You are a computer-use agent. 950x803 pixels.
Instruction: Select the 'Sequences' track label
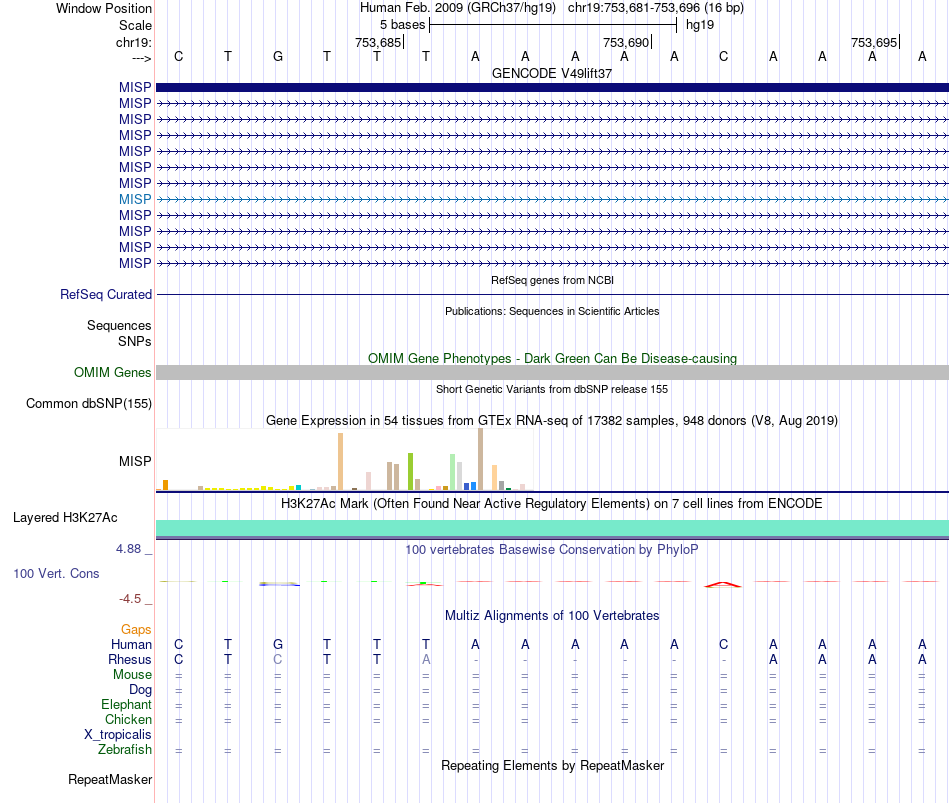119,325
